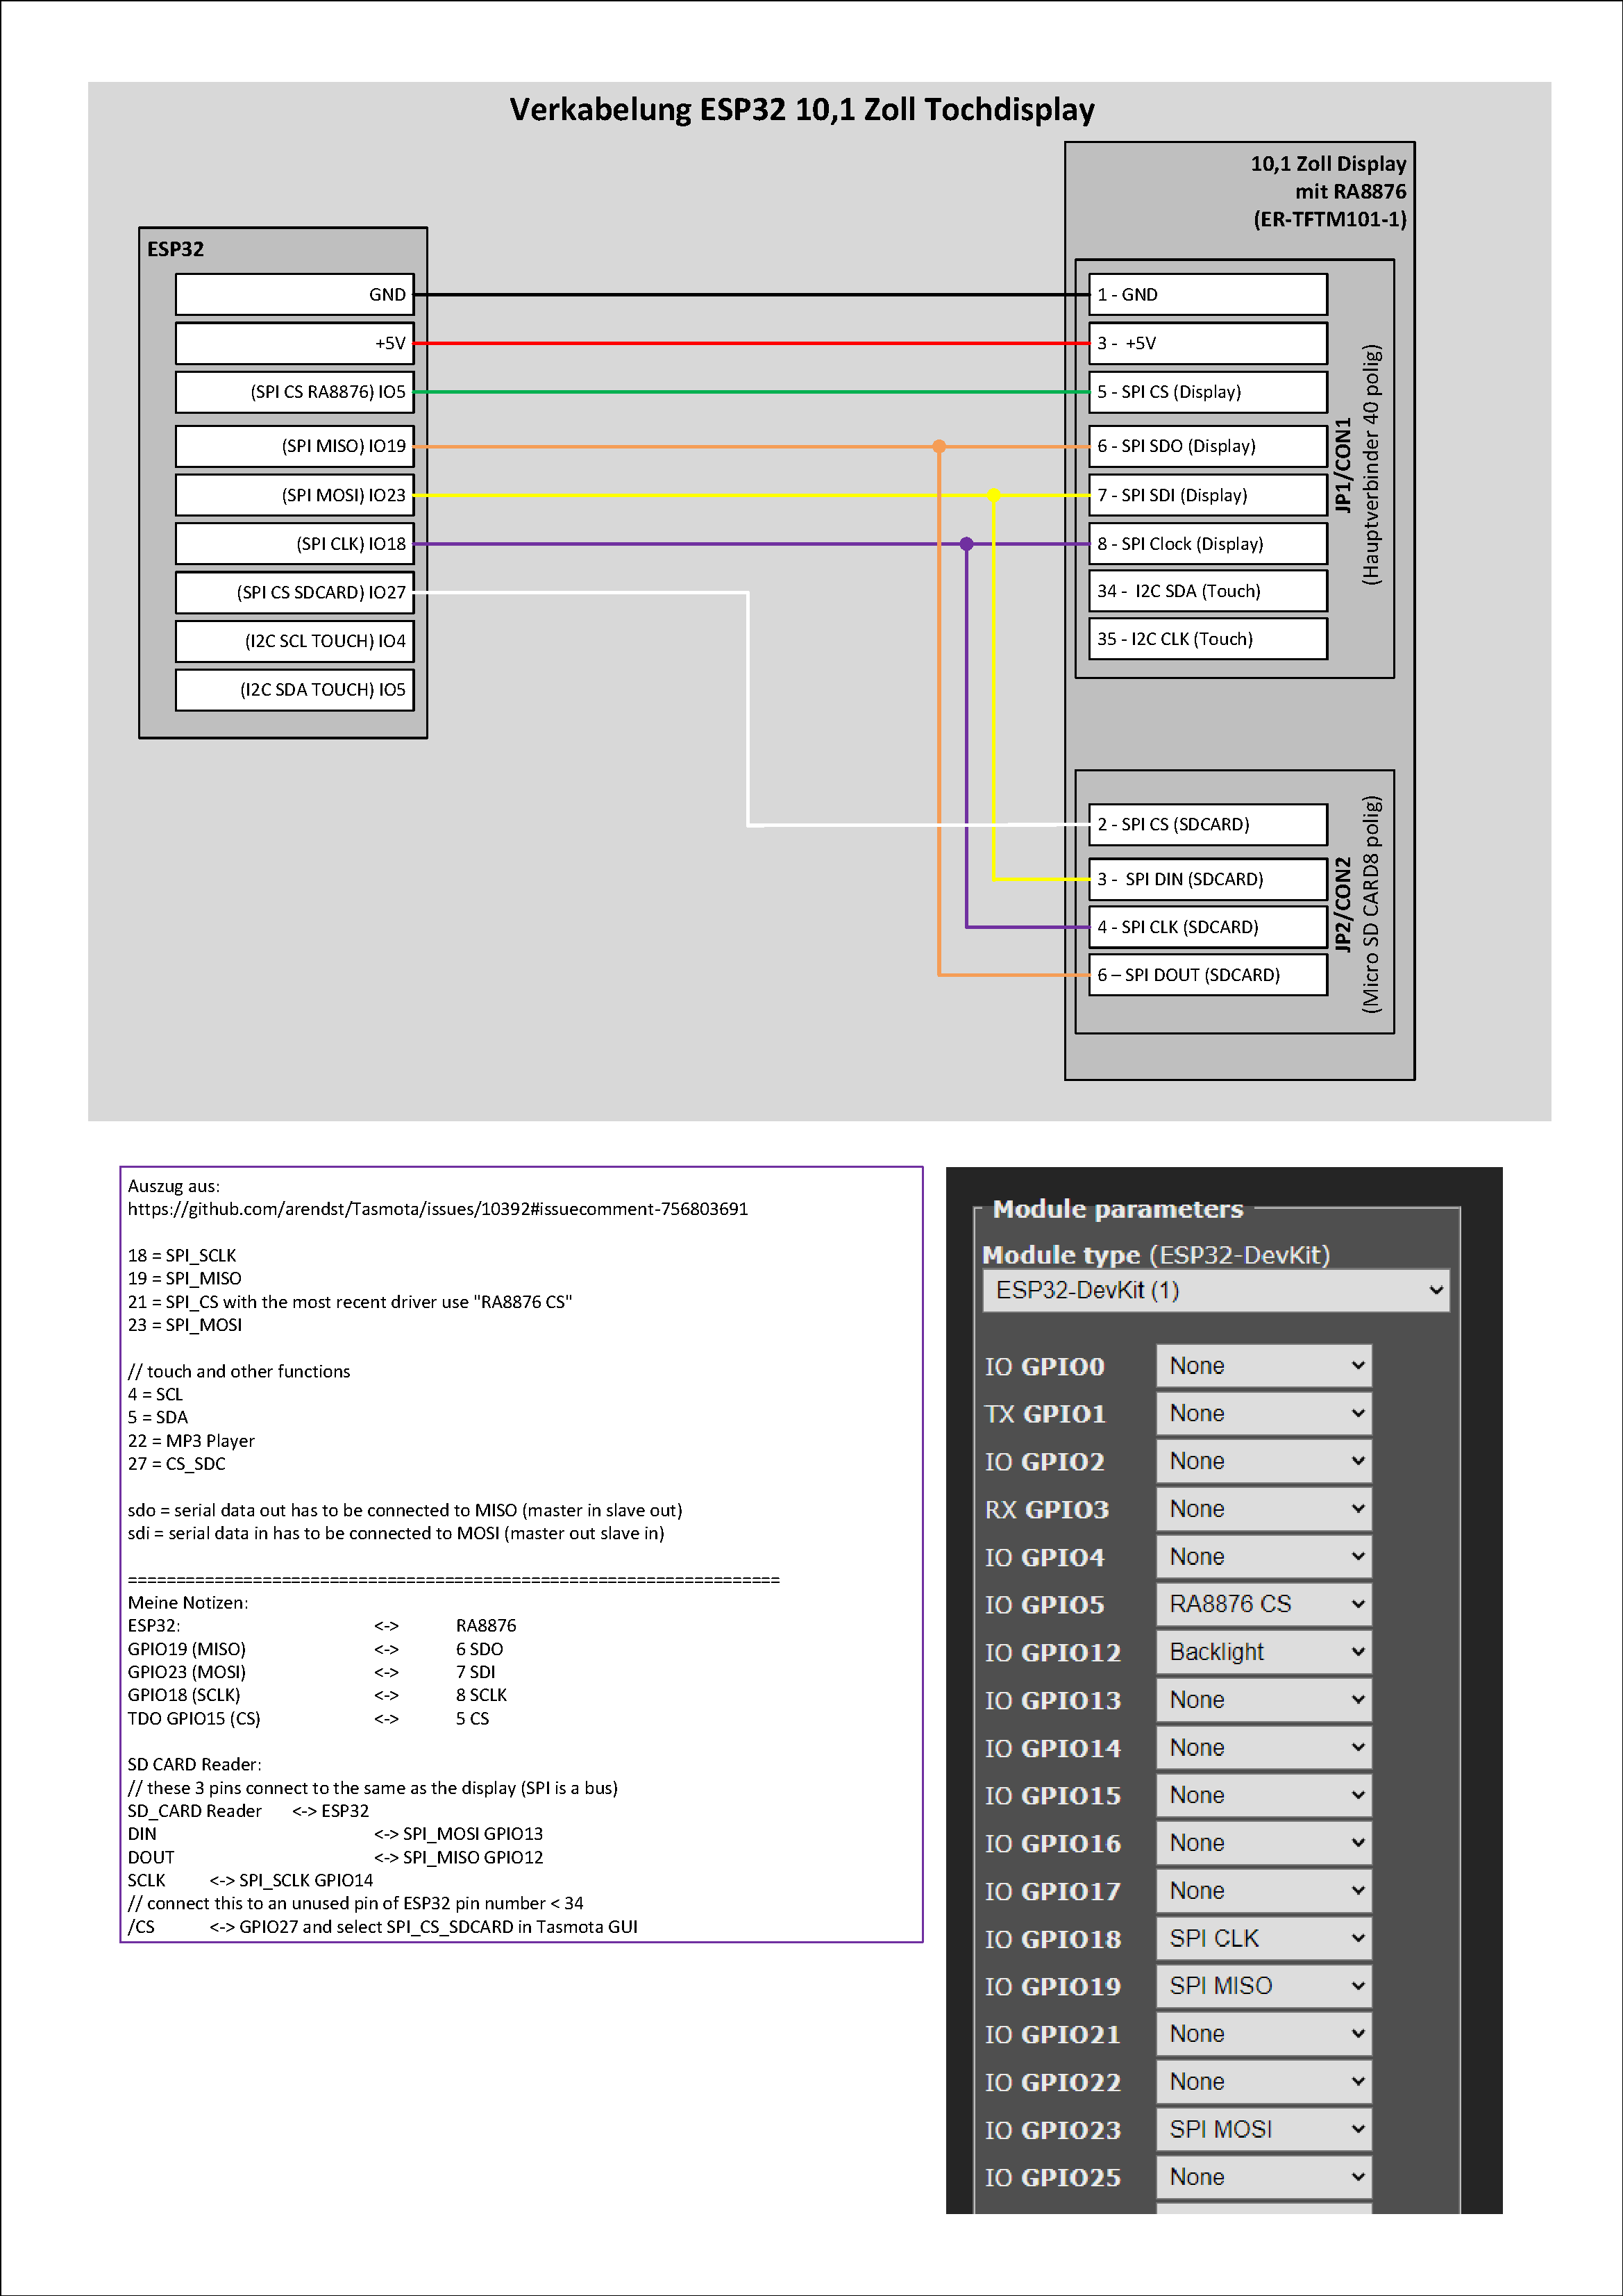The height and width of the screenshot is (2296, 1623).
Task: Click note line 'TDO GPIO15 (CS)'
Action: pos(194,1719)
